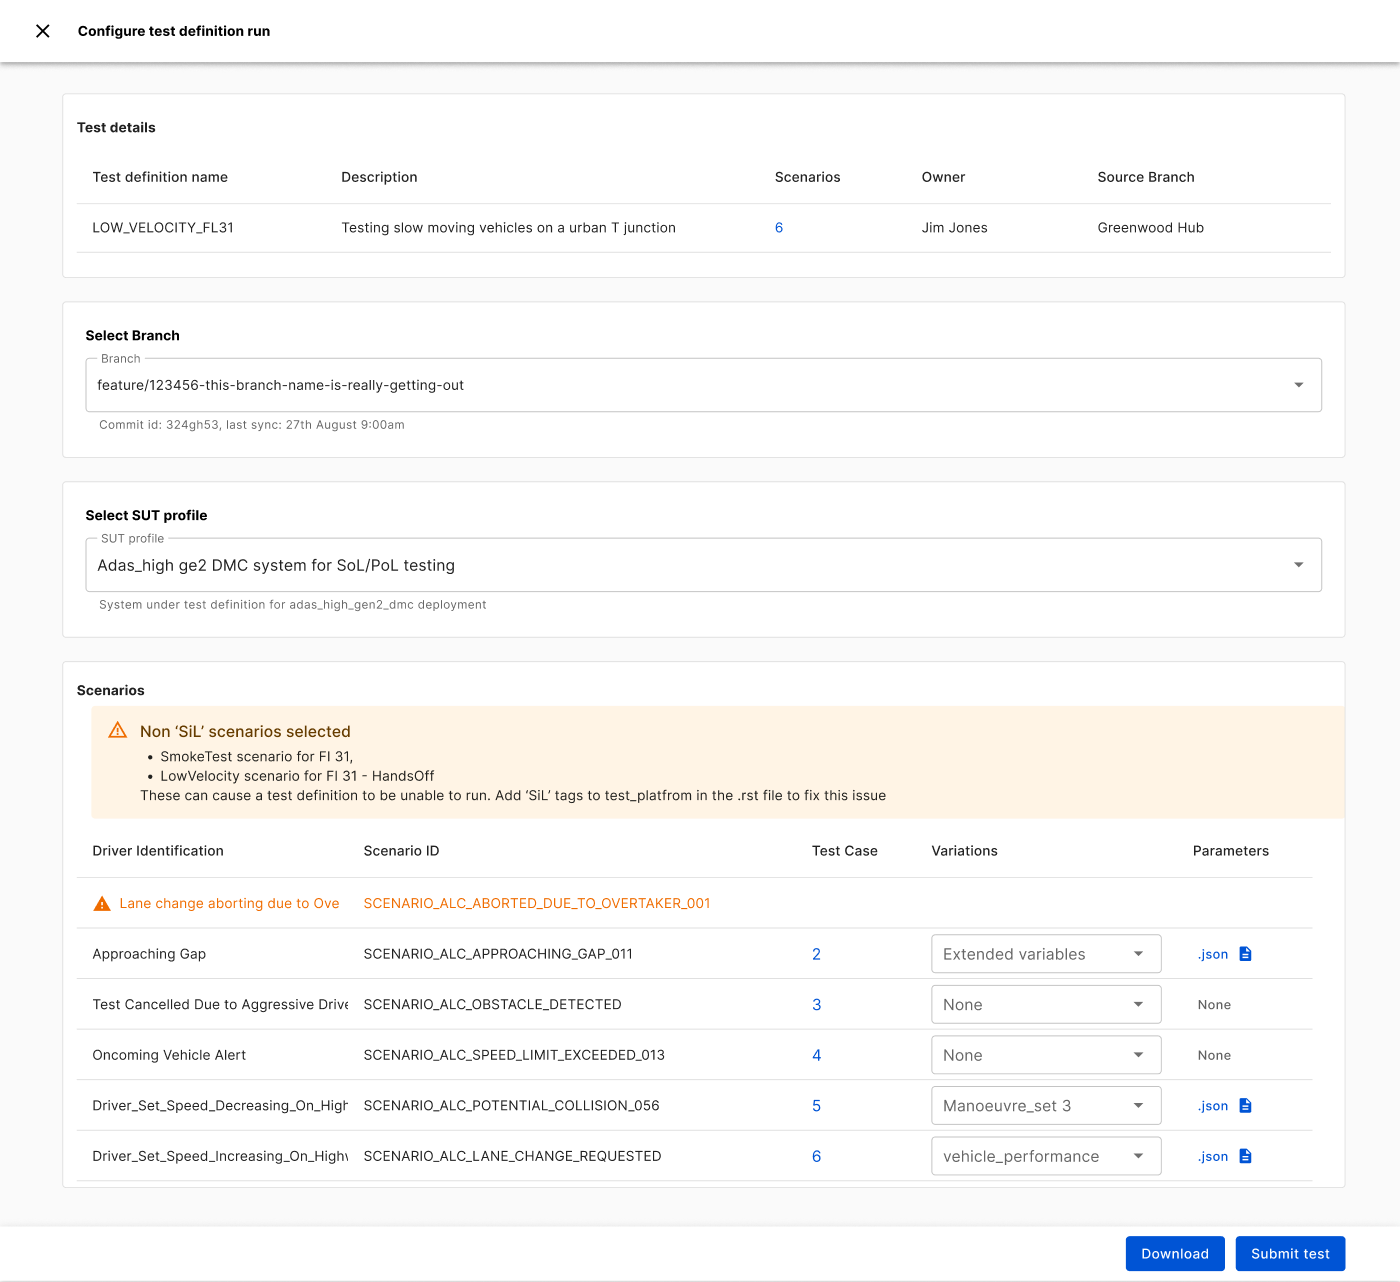Open the json file icon for Driver_Set_Speed_Decreasing row

point(1245,1106)
